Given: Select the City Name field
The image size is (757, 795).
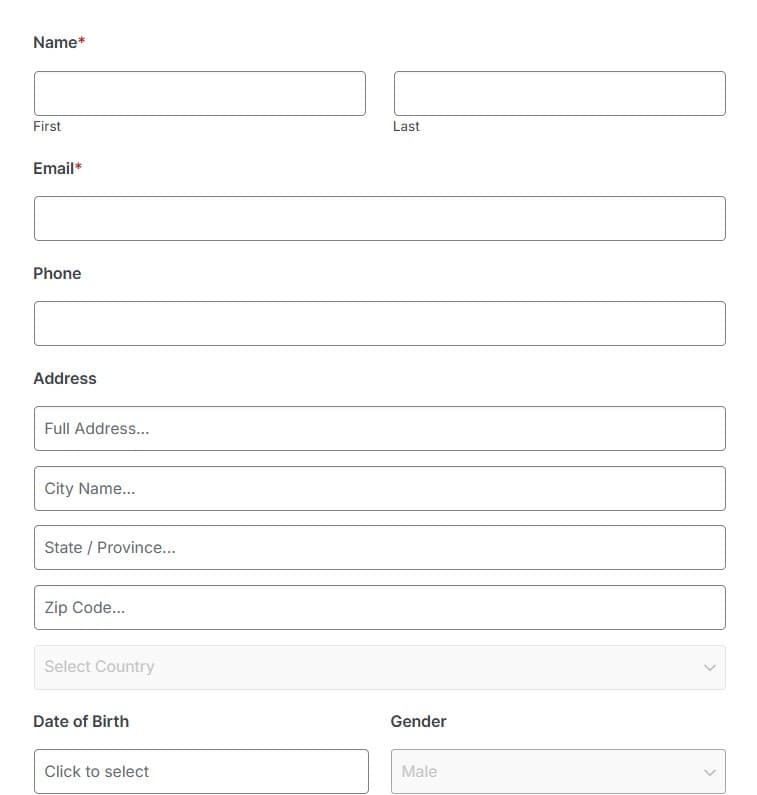Looking at the screenshot, I should click(380, 488).
